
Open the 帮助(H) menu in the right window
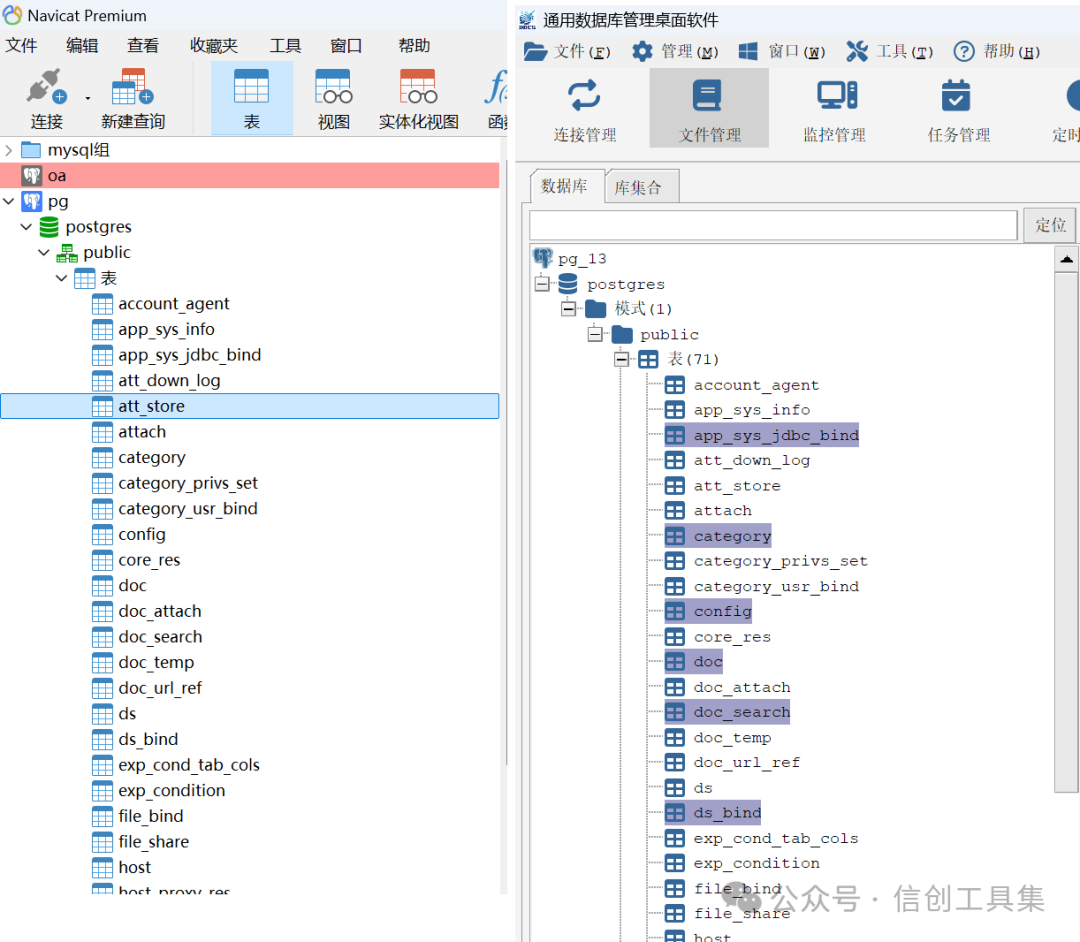pos(997,52)
